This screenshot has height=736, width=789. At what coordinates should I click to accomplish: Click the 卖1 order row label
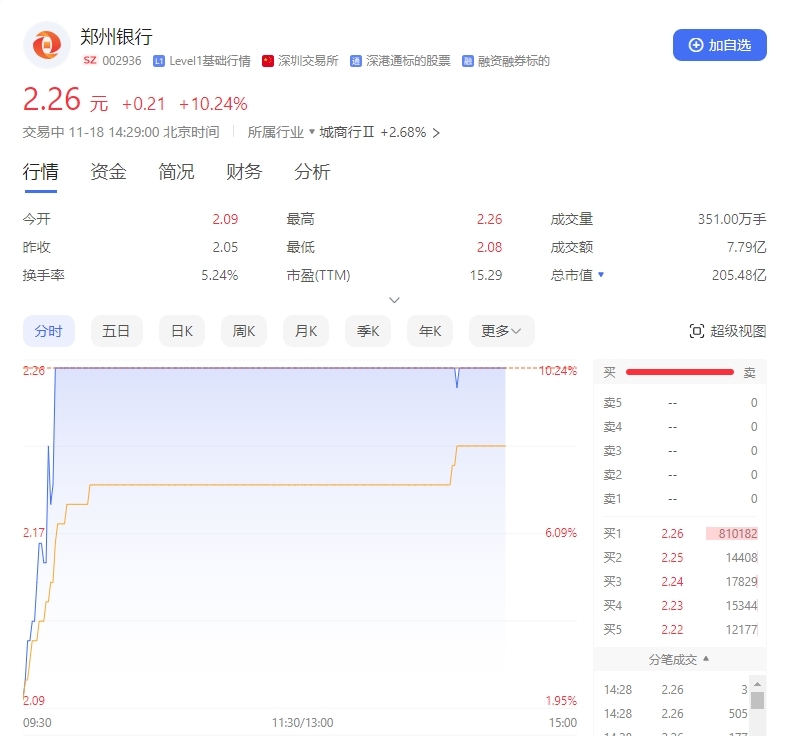(612, 499)
